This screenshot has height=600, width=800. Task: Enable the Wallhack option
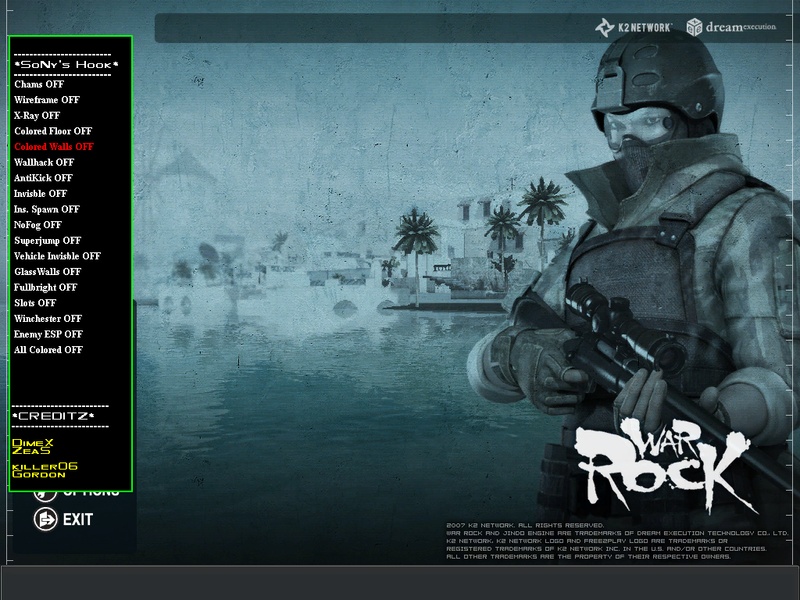point(44,163)
